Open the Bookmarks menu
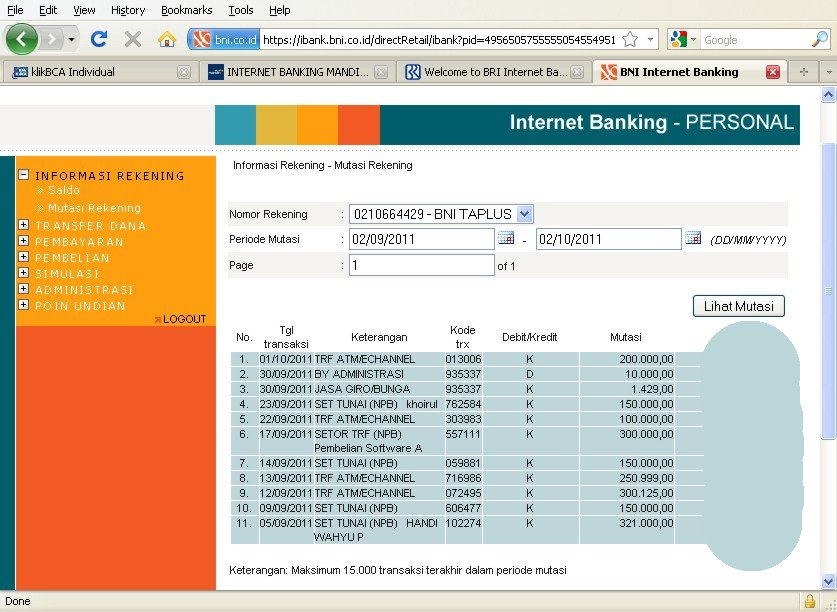Screen dimensions: 837x612 coord(186,10)
